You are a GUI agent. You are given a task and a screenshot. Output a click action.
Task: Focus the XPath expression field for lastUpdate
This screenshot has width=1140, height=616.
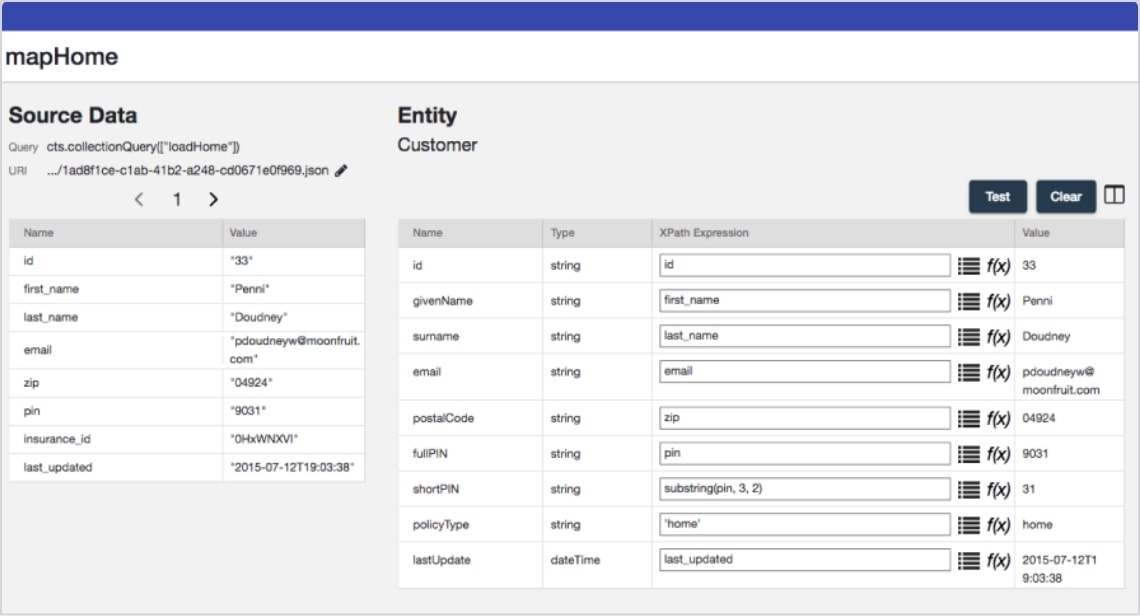point(804,560)
